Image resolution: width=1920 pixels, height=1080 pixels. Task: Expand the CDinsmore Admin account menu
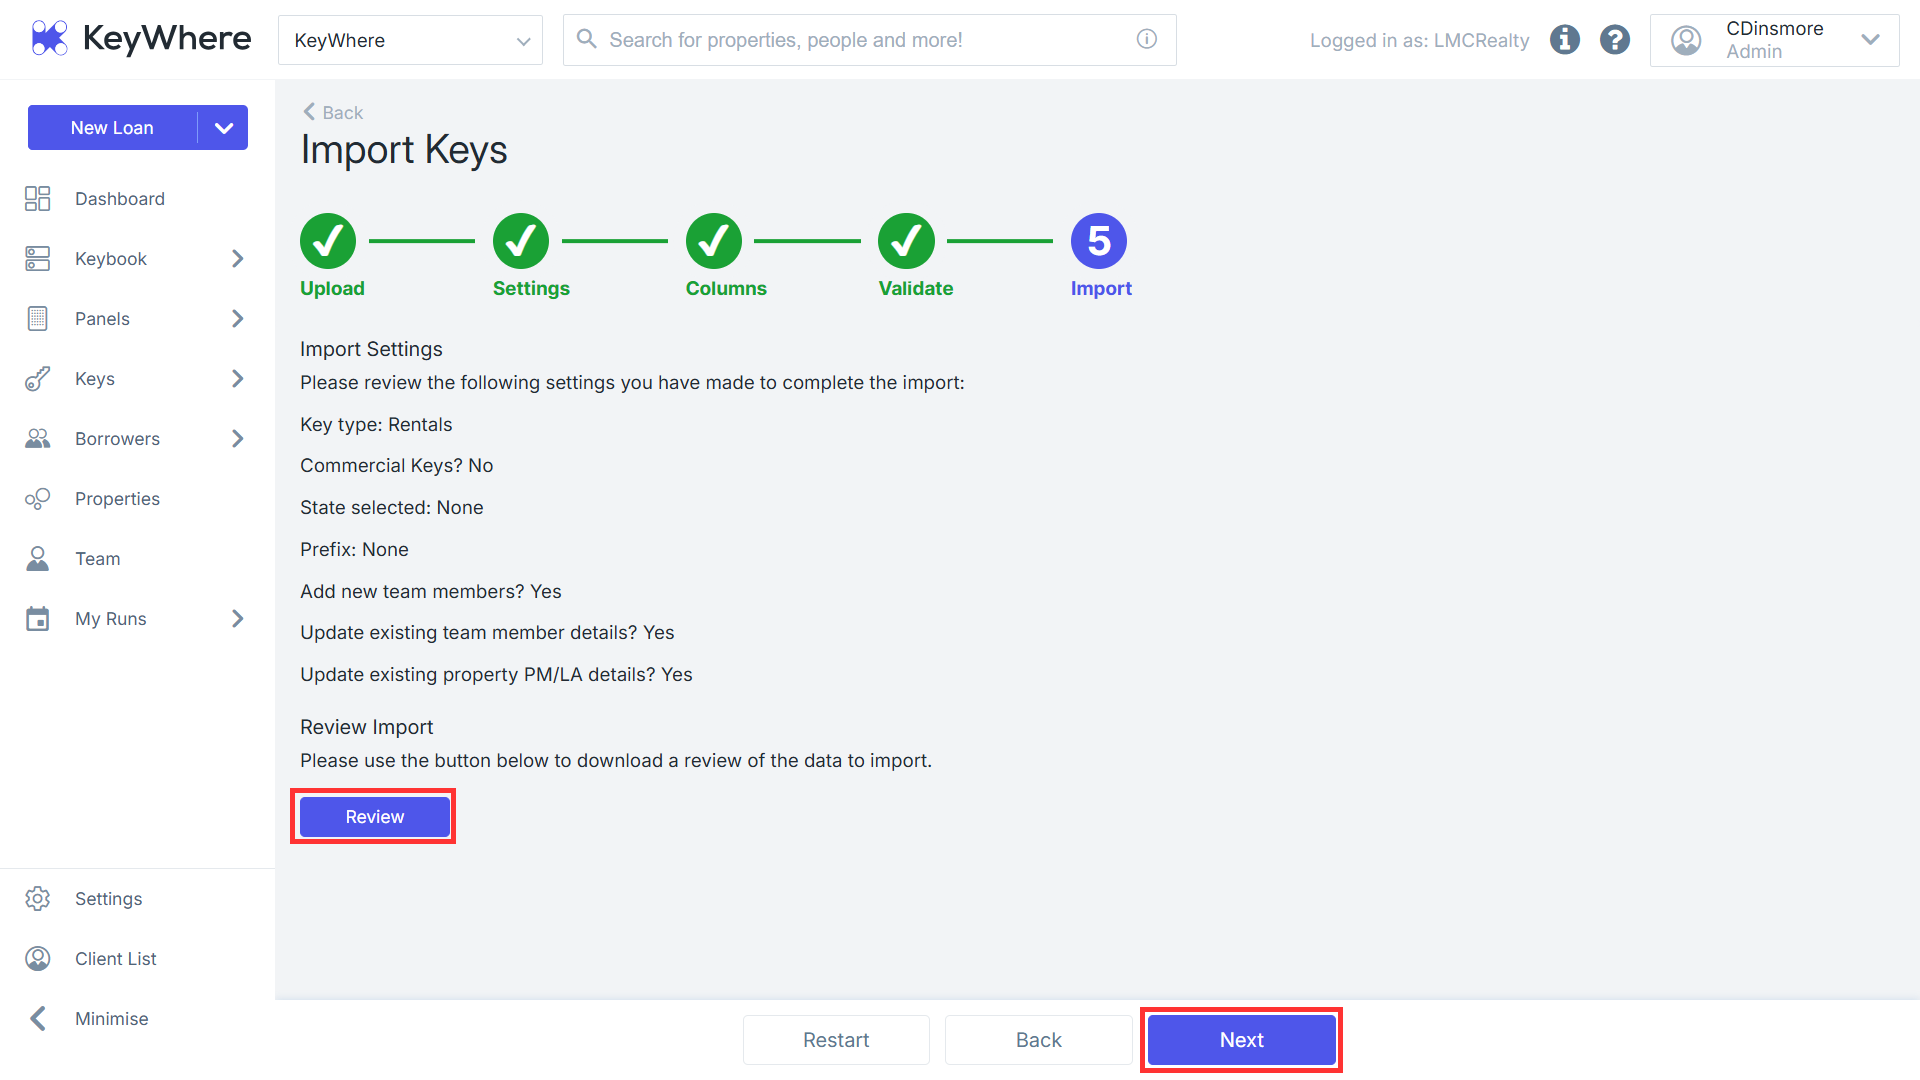coord(1774,40)
